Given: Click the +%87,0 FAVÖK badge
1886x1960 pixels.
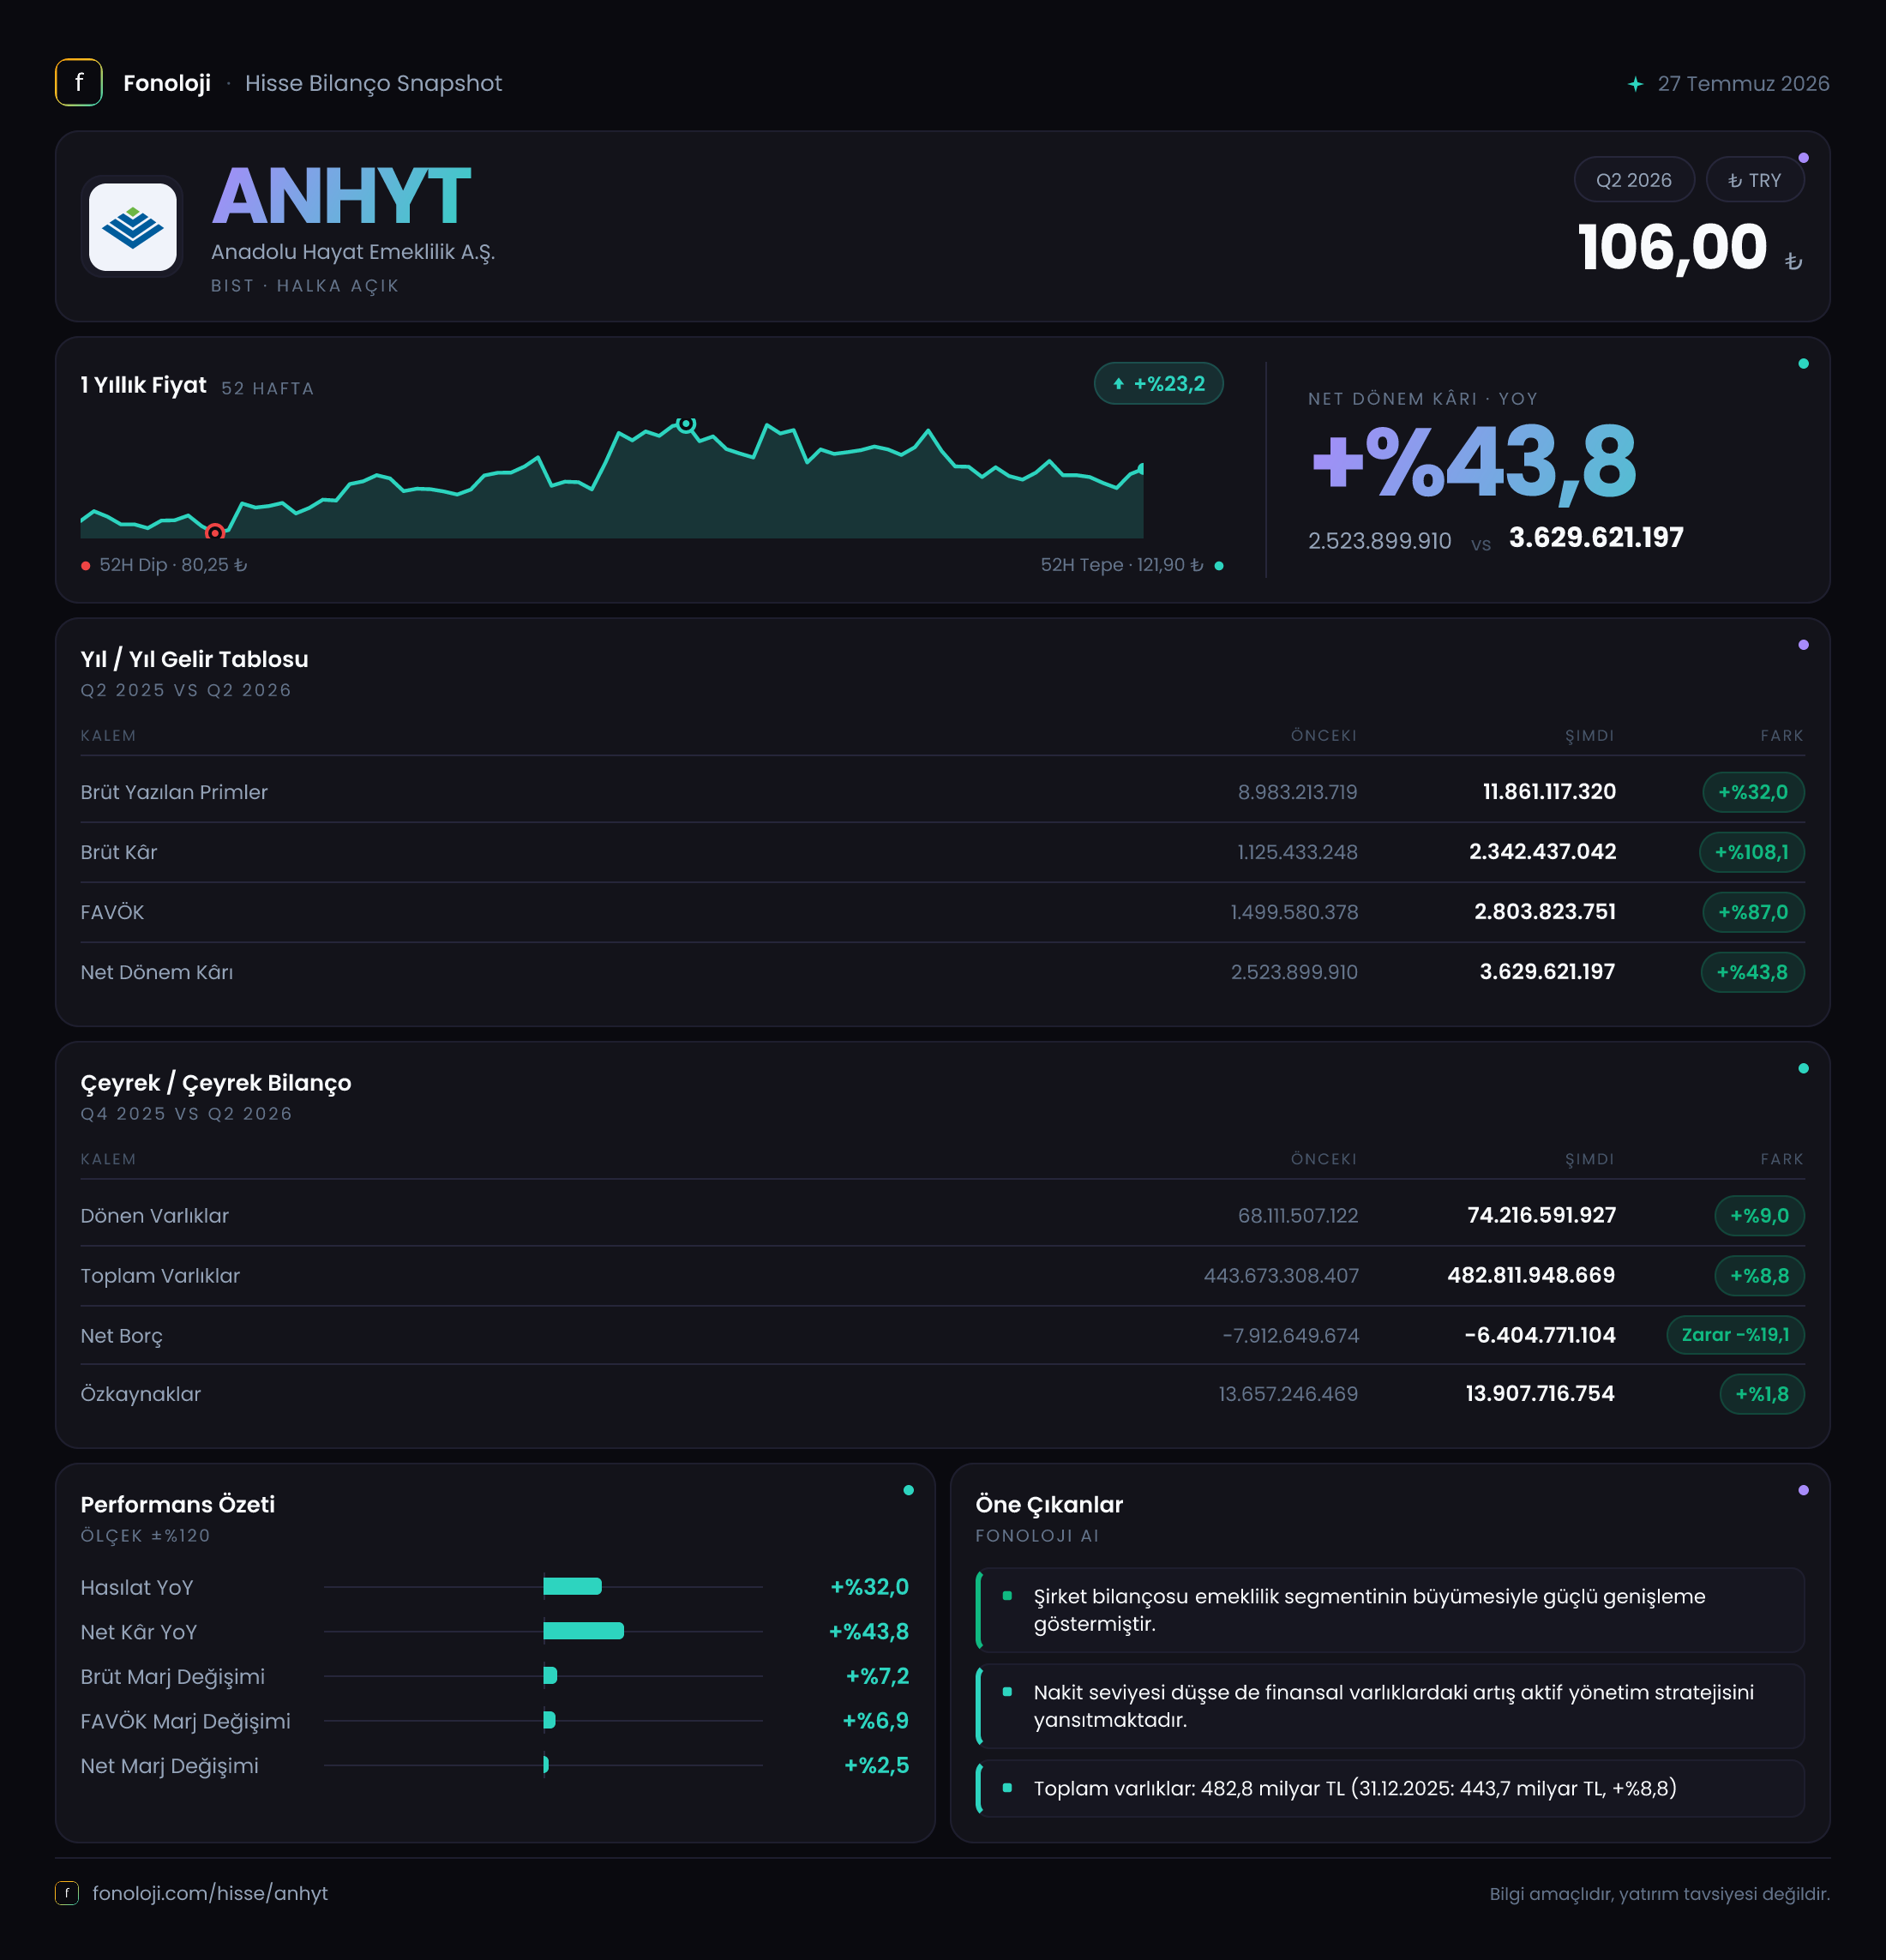Looking at the screenshot, I should [x=1752, y=912].
